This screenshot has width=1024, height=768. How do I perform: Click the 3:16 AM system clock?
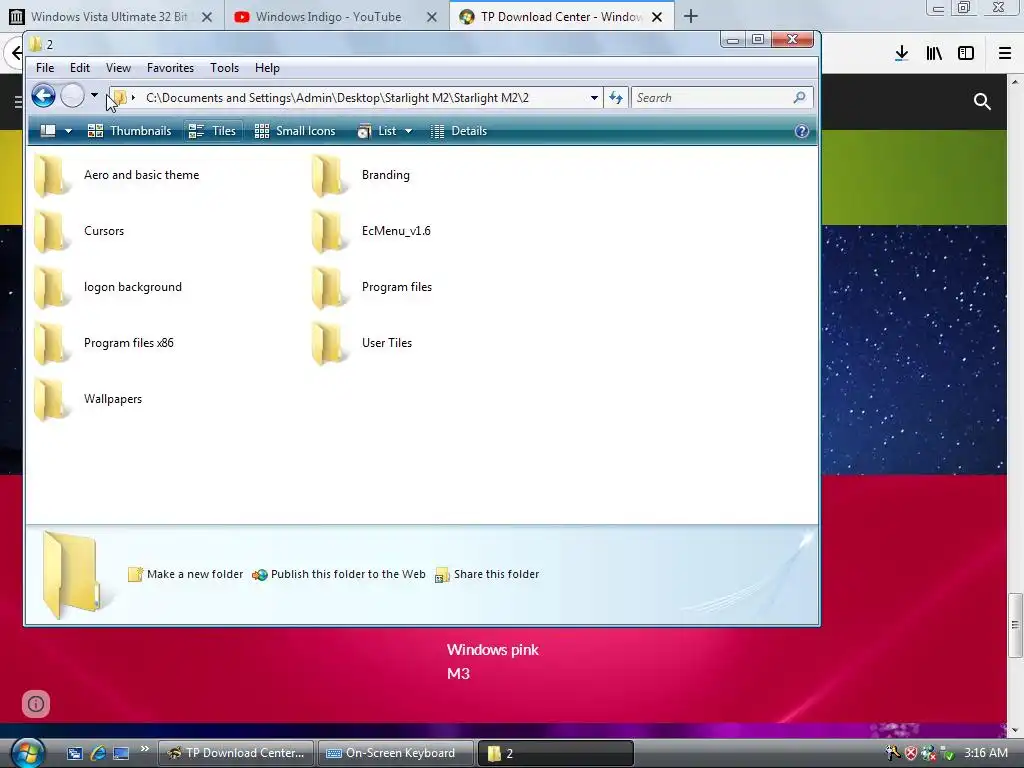(985, 753)
